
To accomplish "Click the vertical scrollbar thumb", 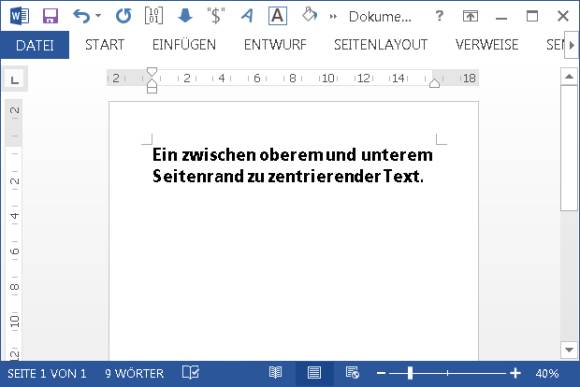I will click(x=569, y=148).
